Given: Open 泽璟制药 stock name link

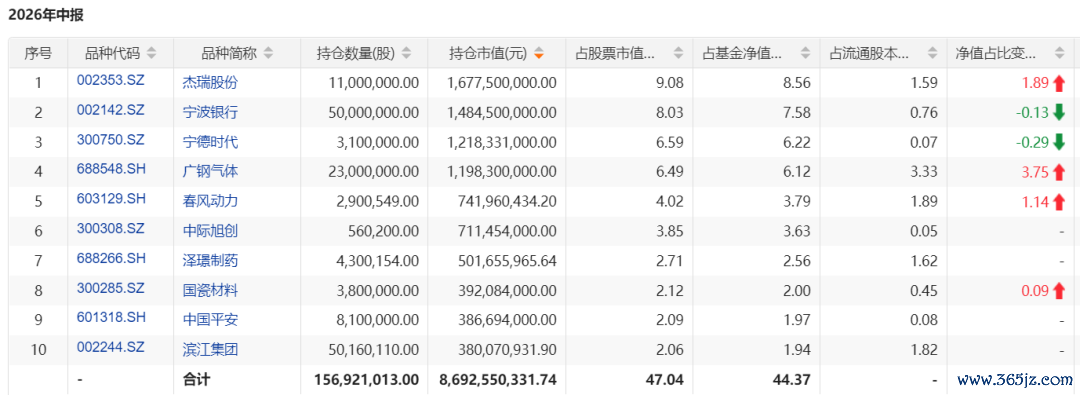Looking at the screenshot, I should [x=210, y=261].
